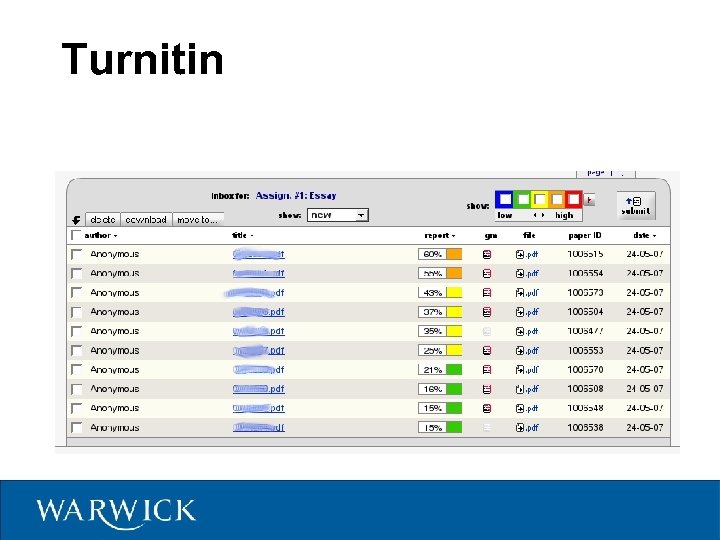720x540 pixels.
Task: Toggle the yellow show filter swatch
Action: [540, 200]
